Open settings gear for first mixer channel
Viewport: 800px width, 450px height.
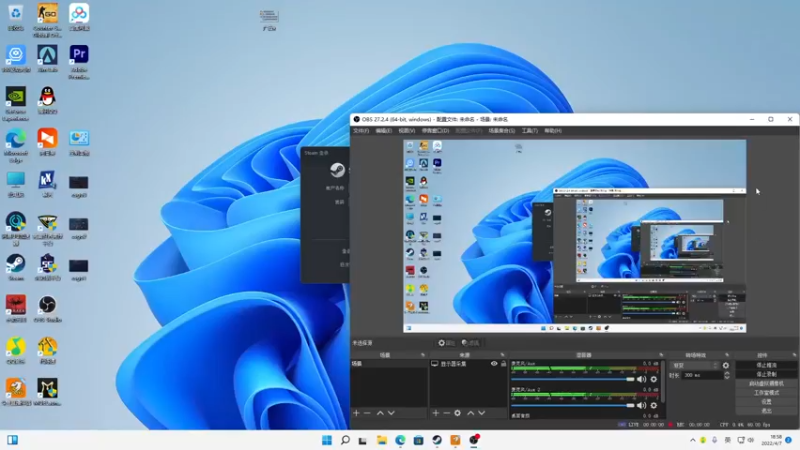tap(654, 379)
